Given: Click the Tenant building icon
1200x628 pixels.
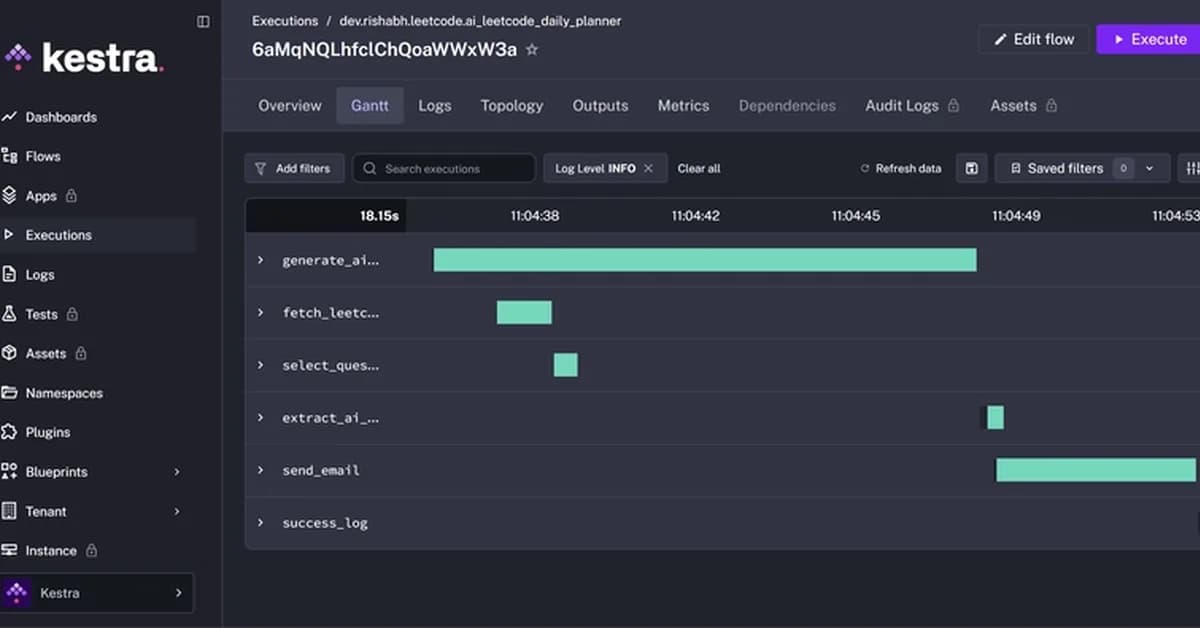Looking at the screenshot, I should pyautogui.click(x=9, y=511).
